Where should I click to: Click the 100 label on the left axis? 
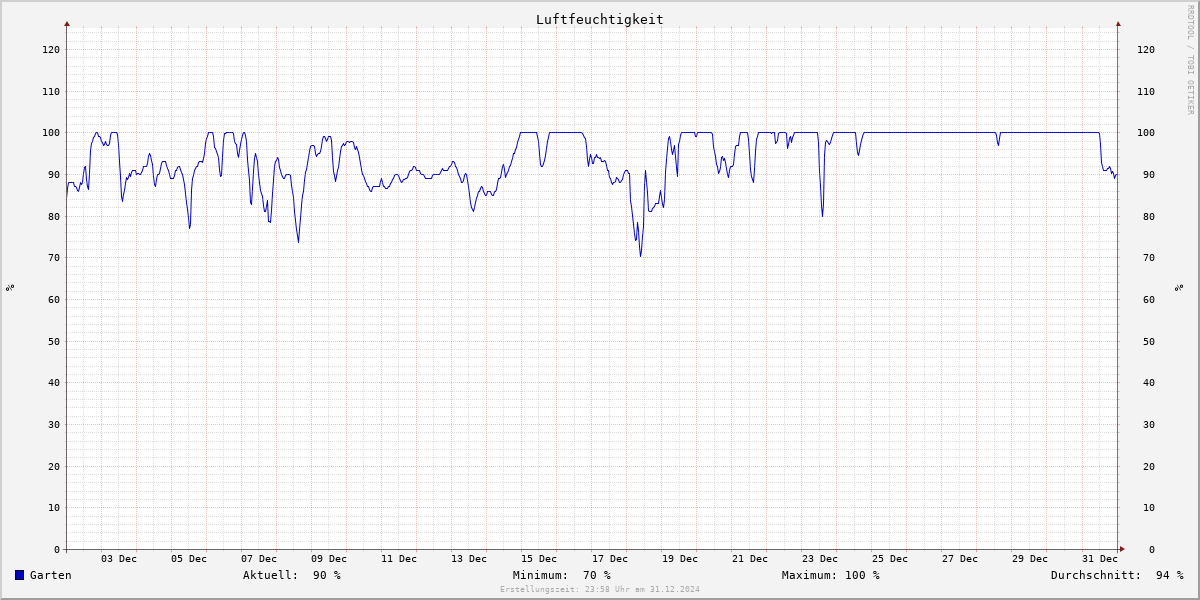51,132
